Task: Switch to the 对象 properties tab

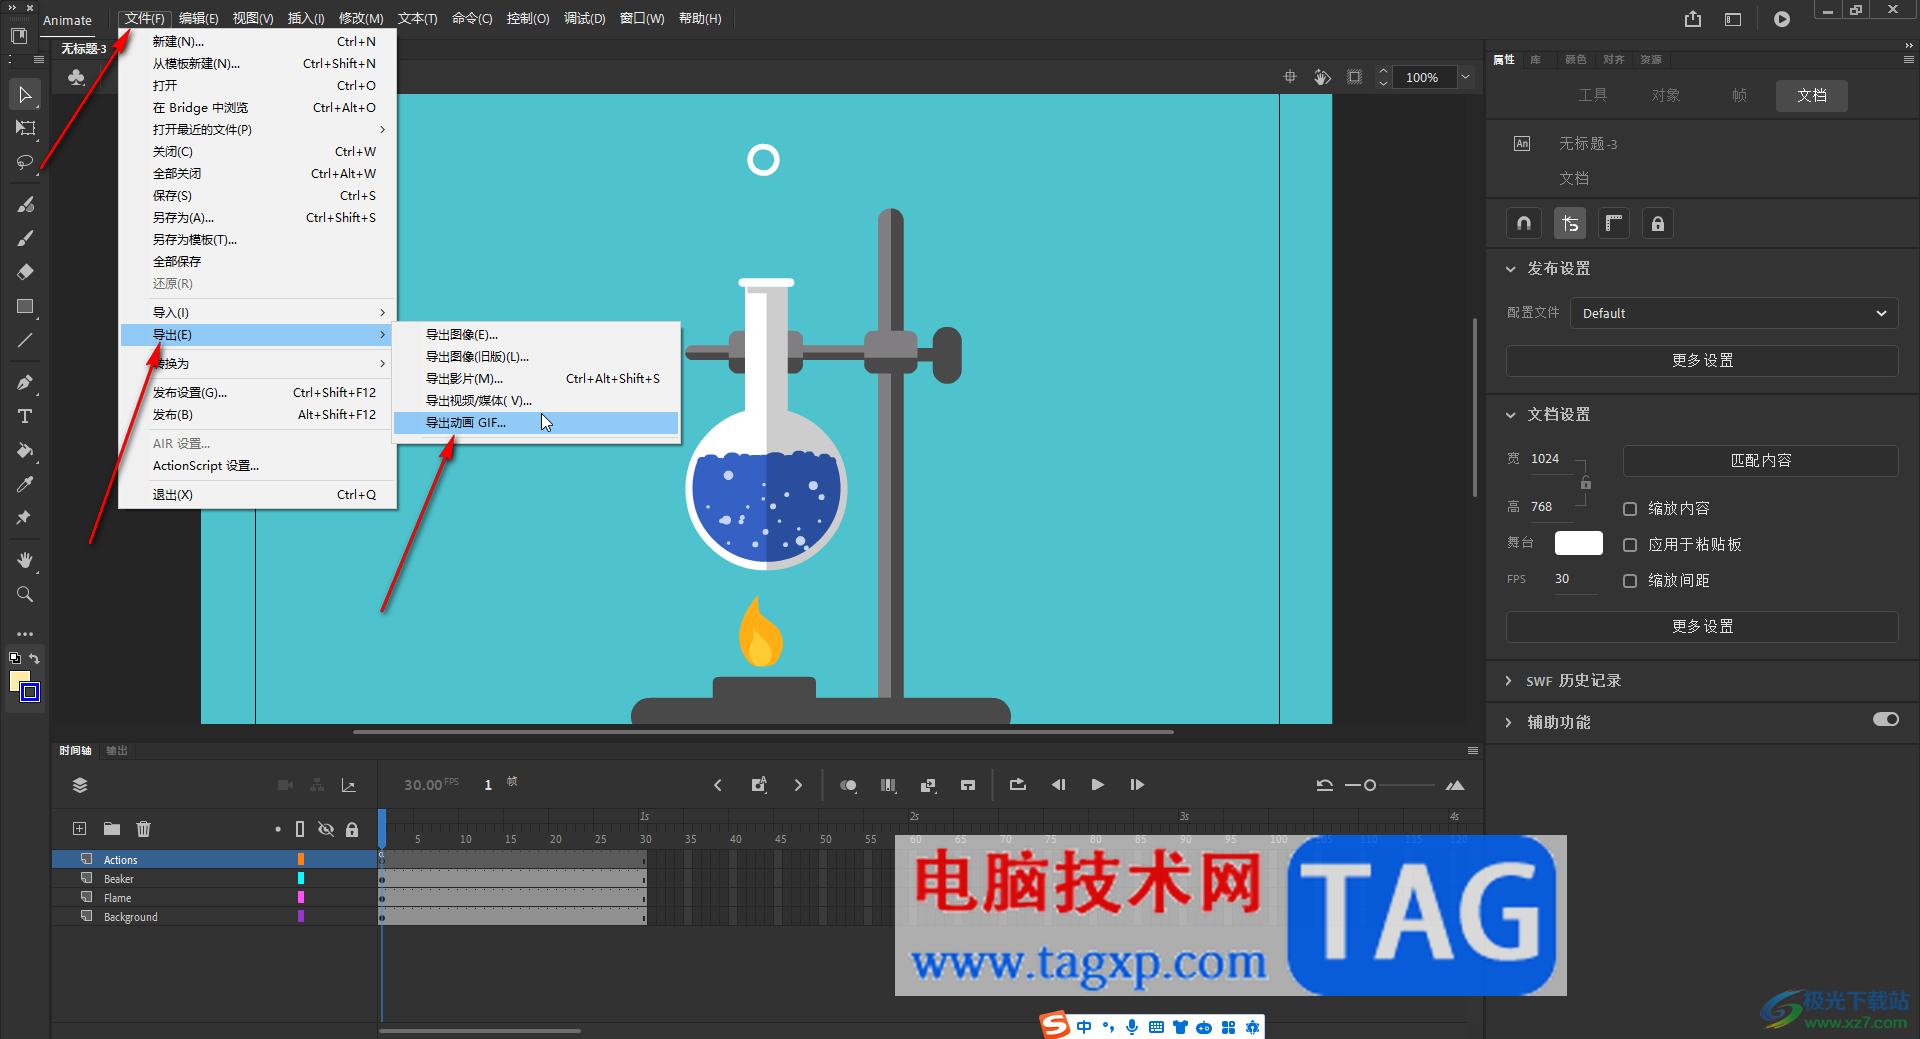Action: [1666, 95]
